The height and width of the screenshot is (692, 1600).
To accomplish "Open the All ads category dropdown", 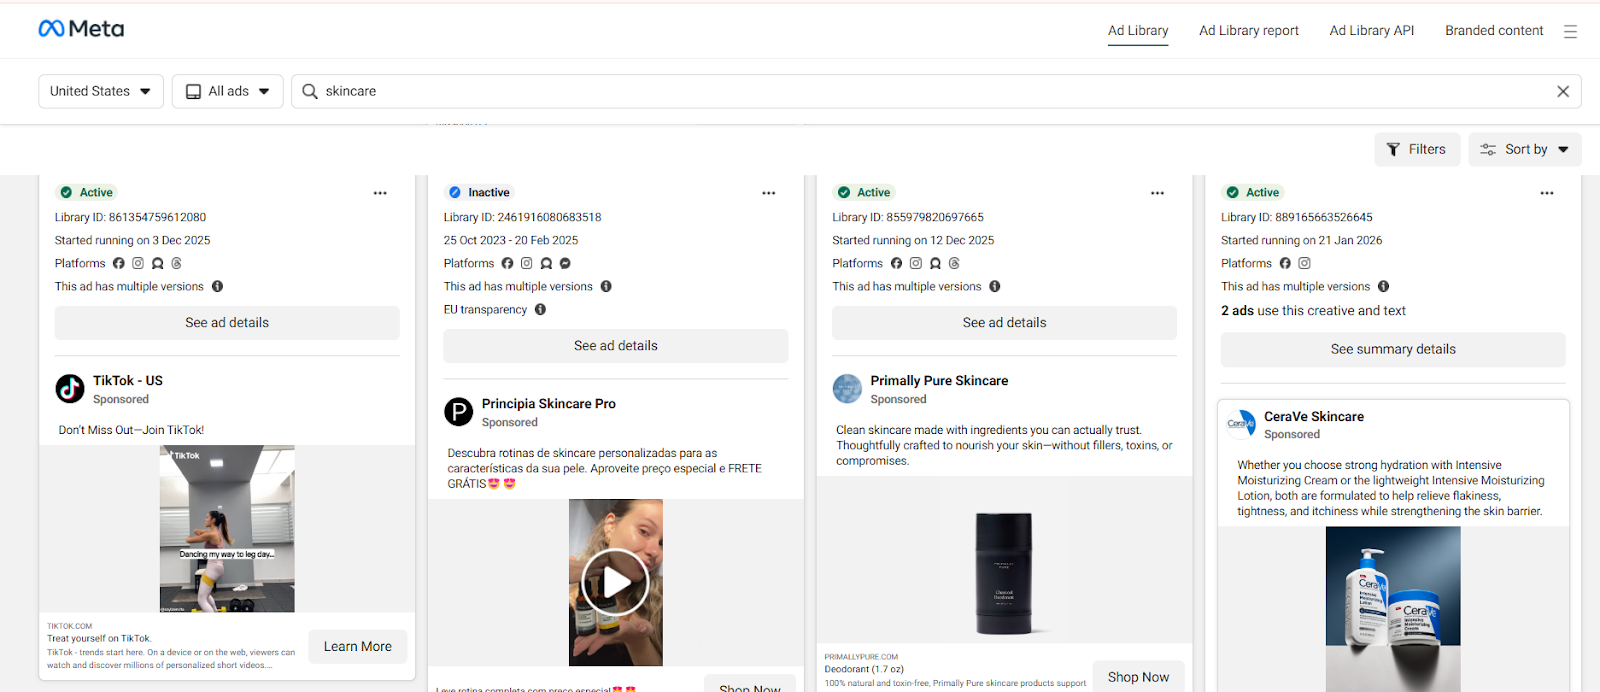I will point(228,91).
